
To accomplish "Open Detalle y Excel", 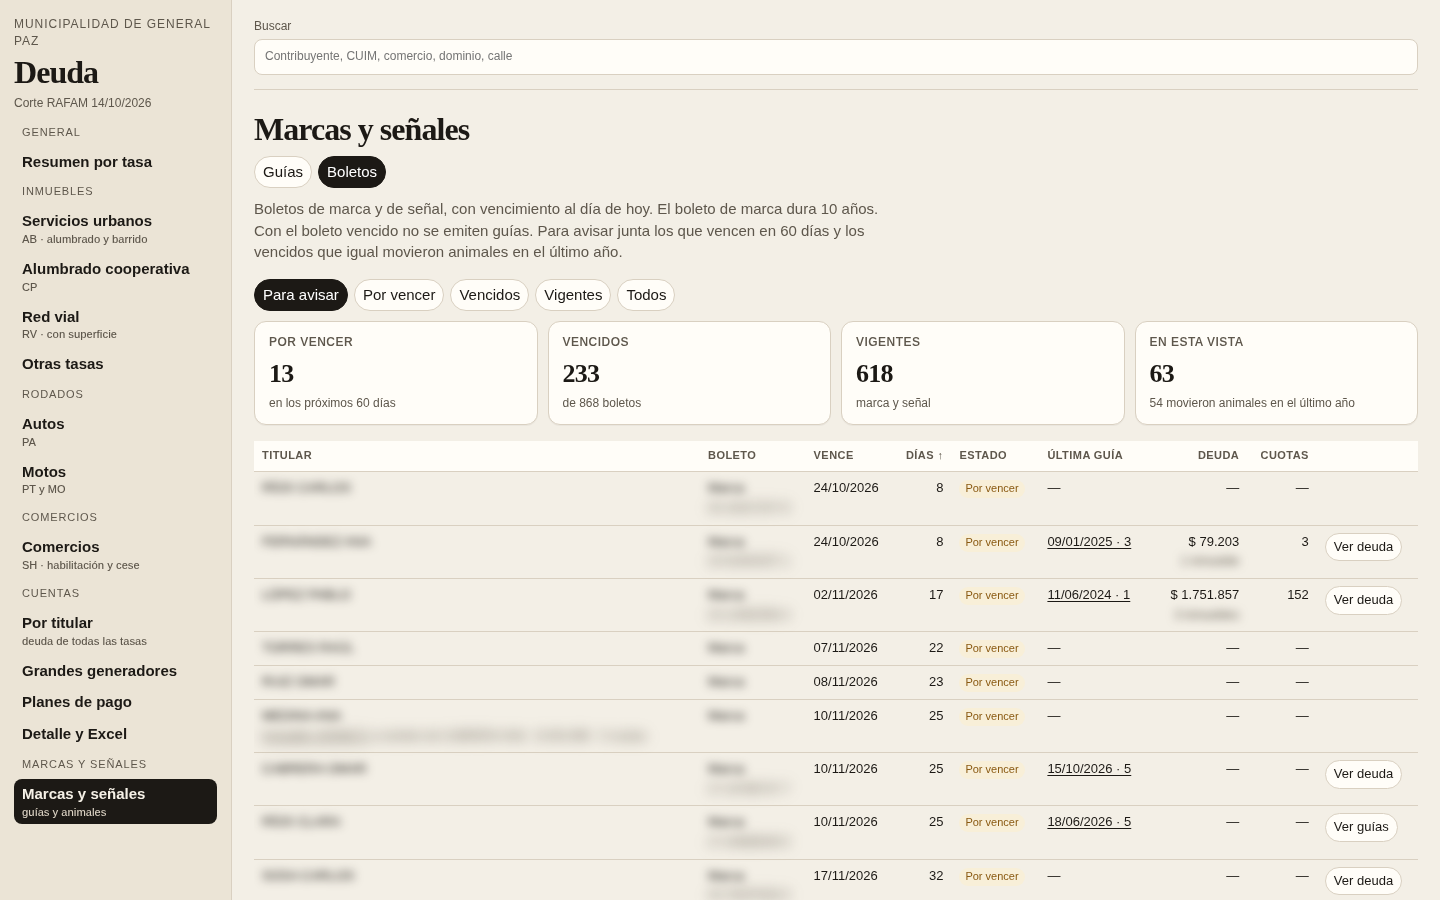I will point(115,734).
